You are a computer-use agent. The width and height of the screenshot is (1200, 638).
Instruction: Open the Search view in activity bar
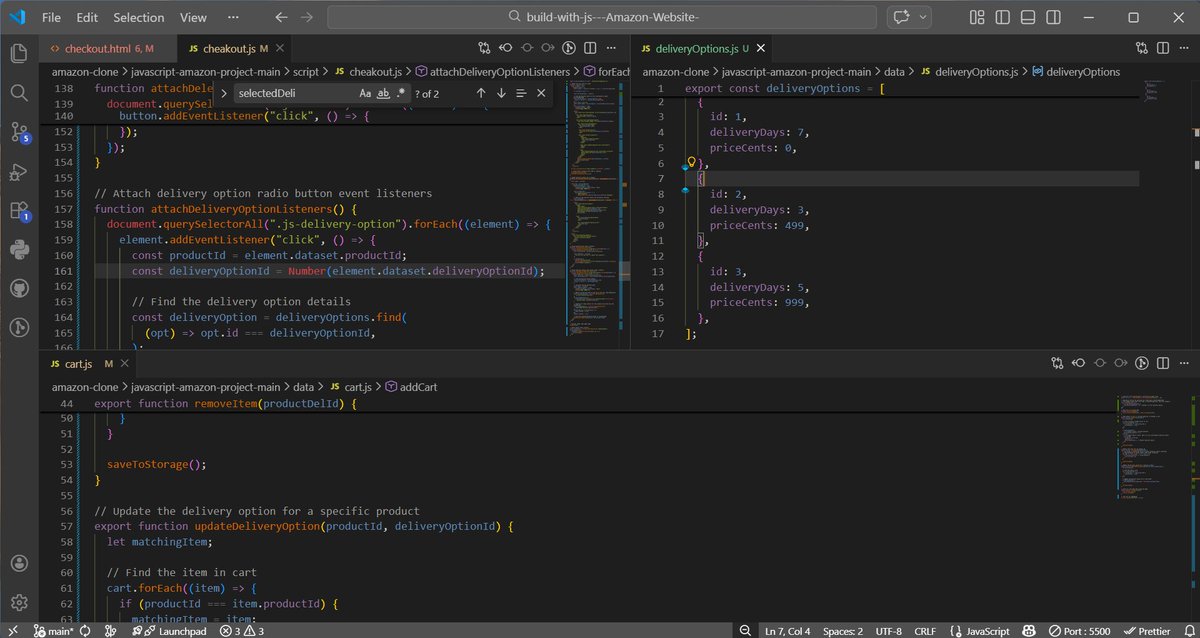(x=19, y=93)
